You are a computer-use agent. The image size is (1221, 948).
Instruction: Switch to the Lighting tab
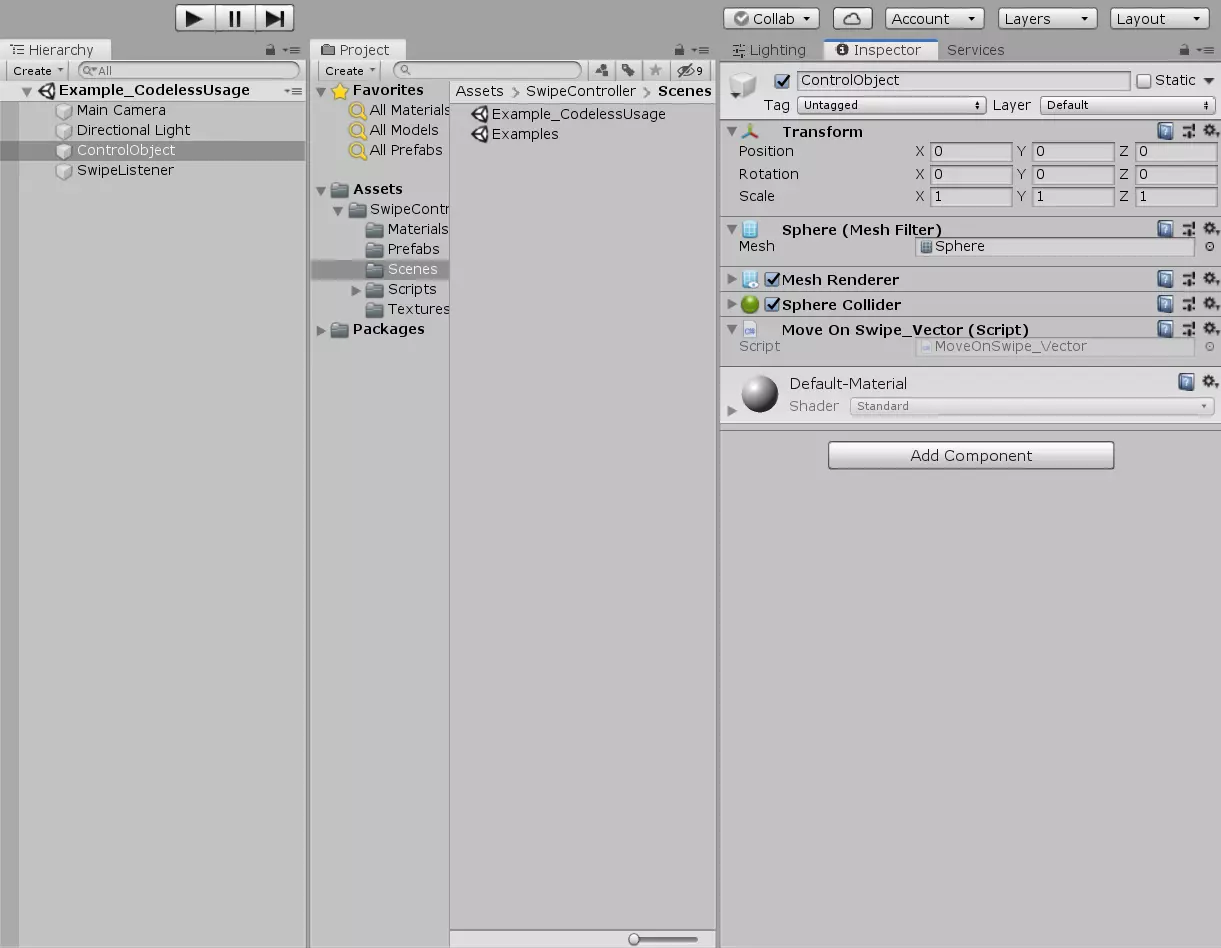pyautogui.click(x=769, y=50)
